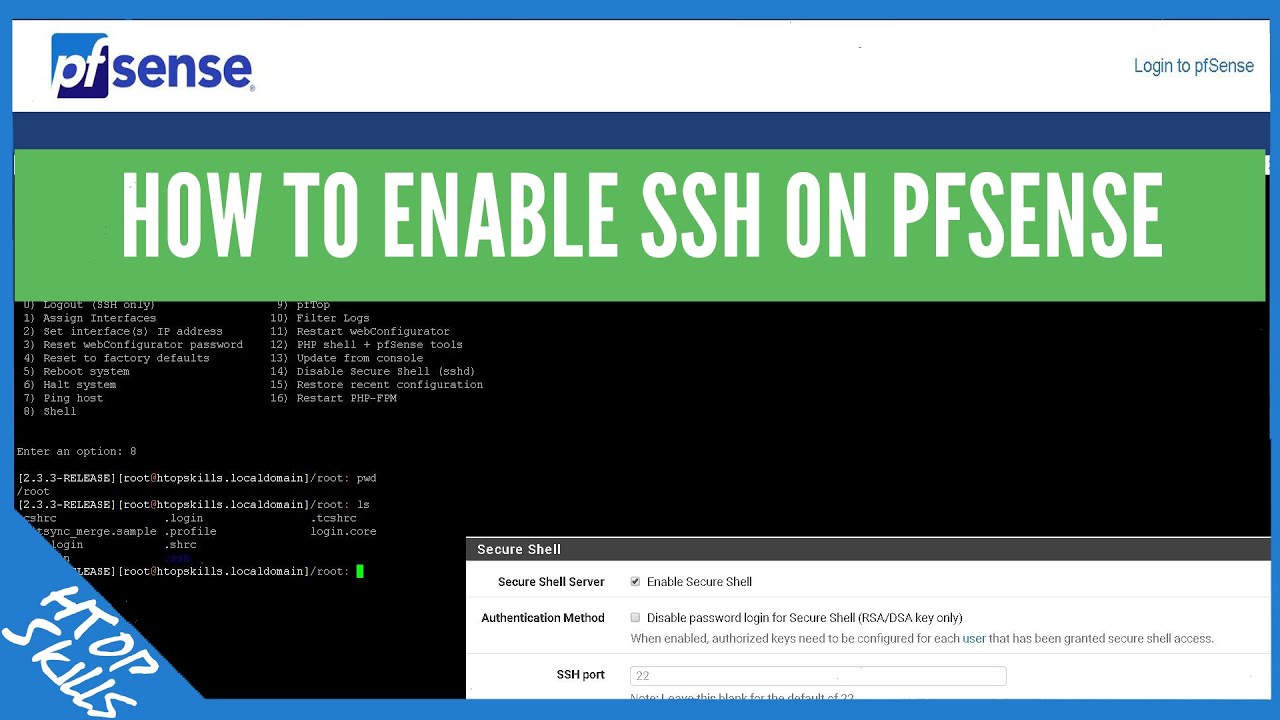Check Disable password login for Secure Shell

[635, 618]
